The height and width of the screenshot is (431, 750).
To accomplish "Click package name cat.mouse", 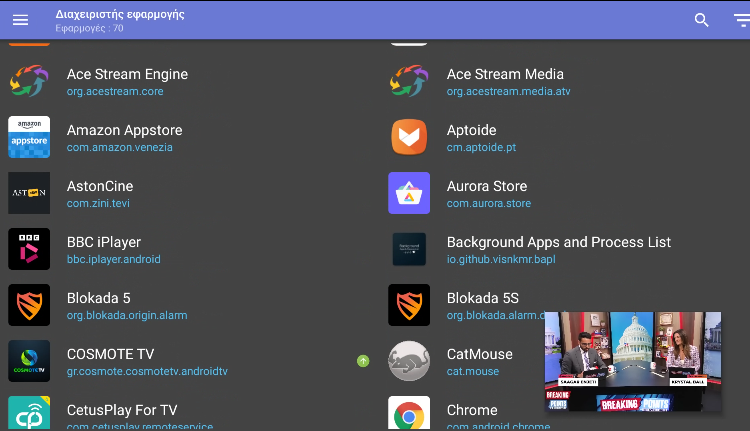I will [x=473, y=371].
